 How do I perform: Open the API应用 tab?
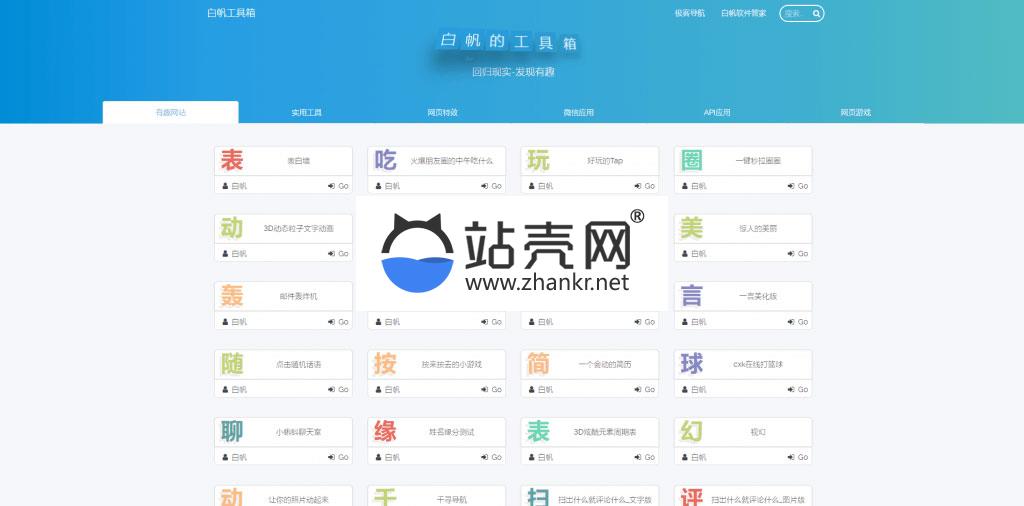716,112
